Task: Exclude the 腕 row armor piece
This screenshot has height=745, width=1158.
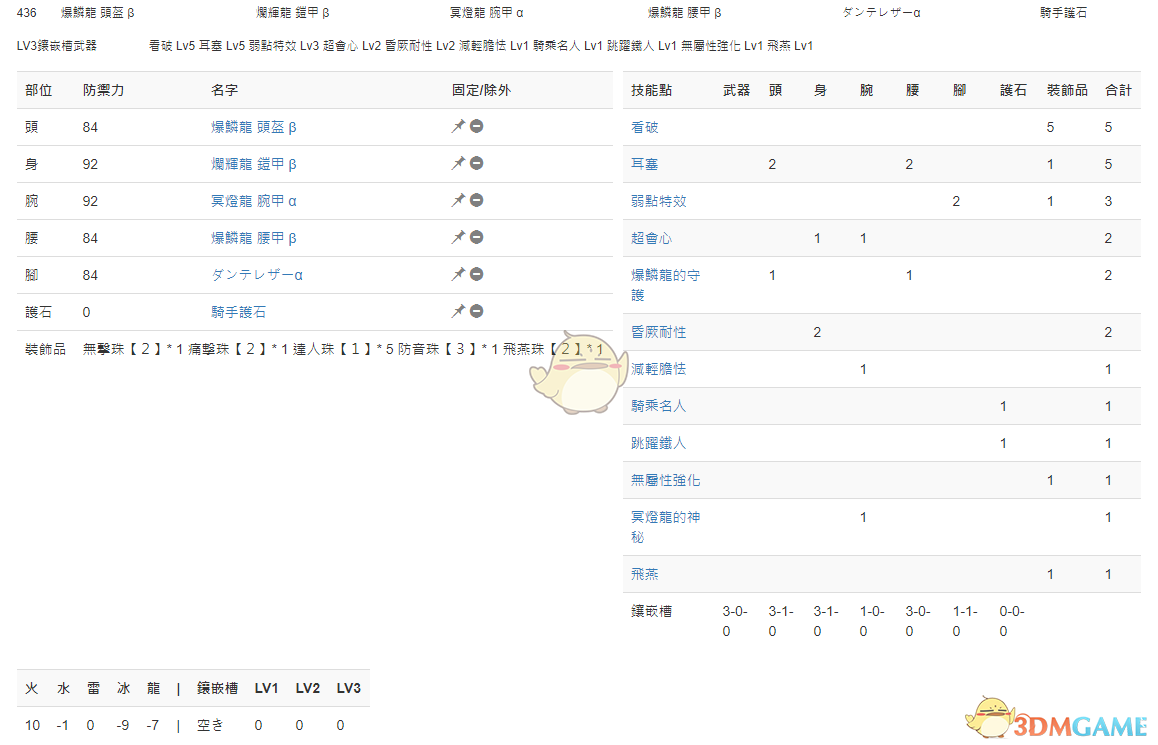Action: [477, 200]
